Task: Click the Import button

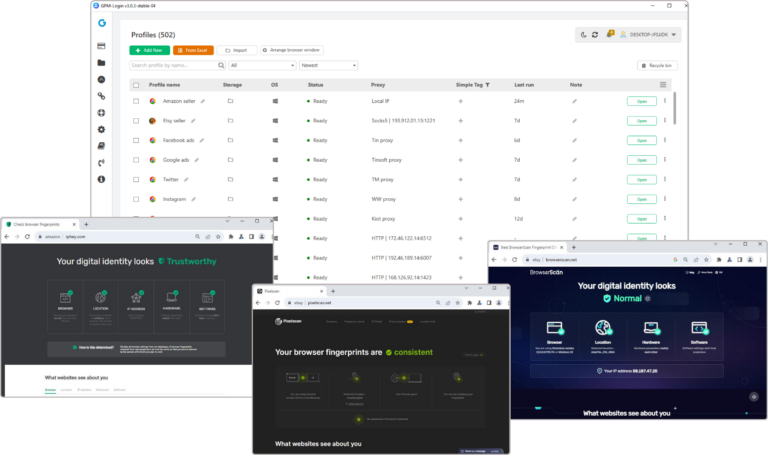Action: tap(237, 50)
